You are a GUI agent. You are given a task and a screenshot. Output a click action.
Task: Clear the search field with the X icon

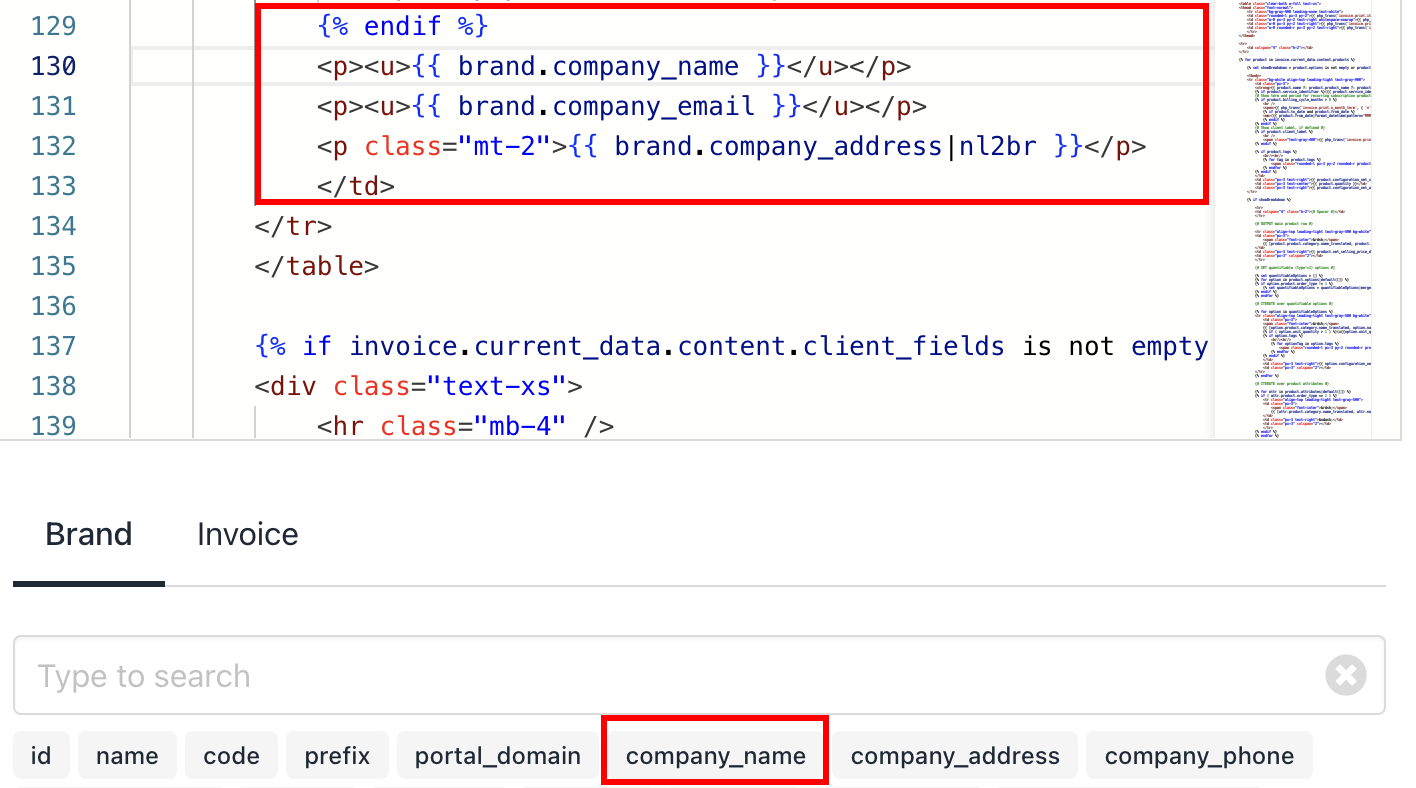click(1346, 676)
